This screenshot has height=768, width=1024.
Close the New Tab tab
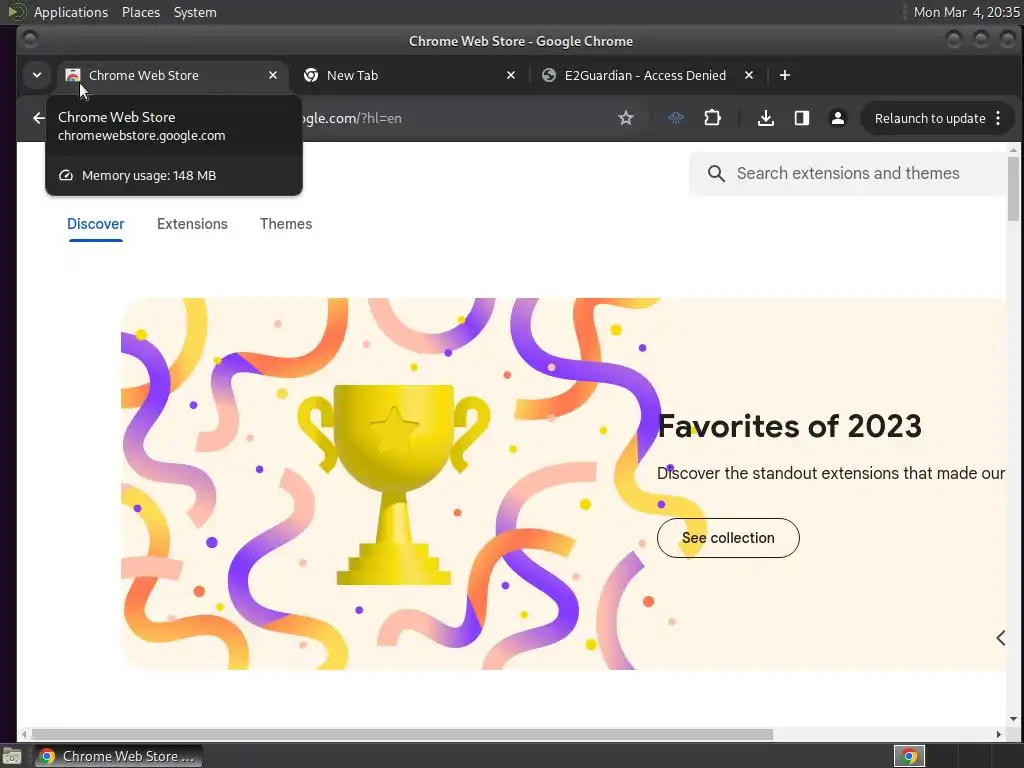pyautogui.click(x=511, y=75)
